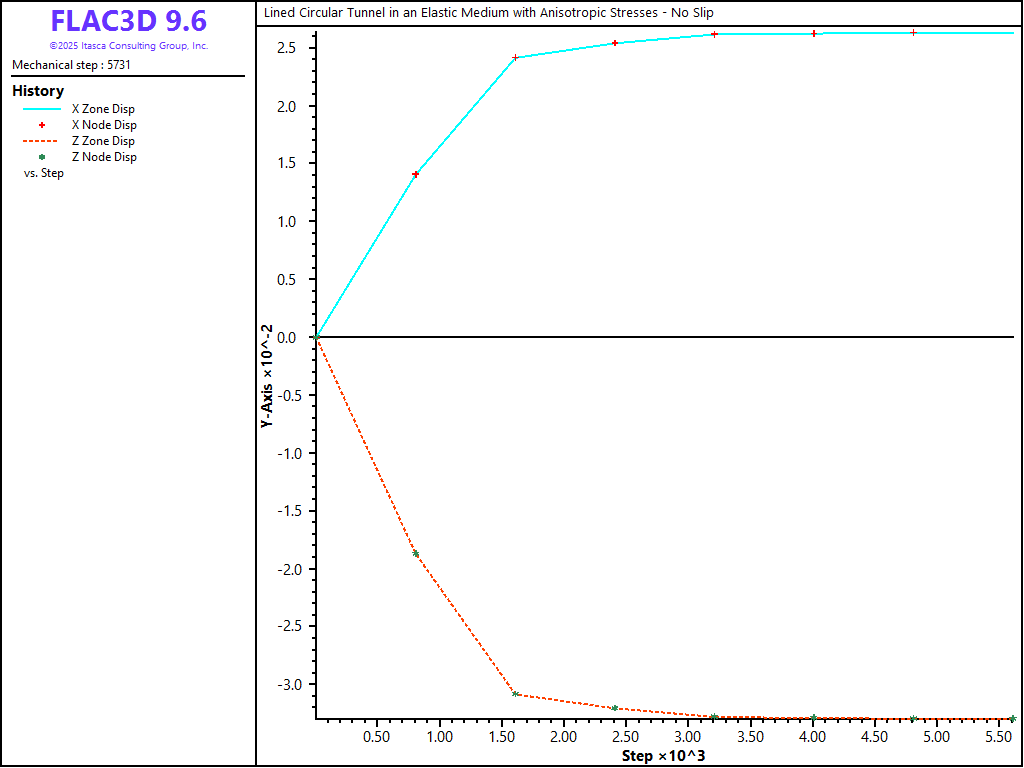Click the FLAC3D 9.6 logo text

click(x=128, y=21)
